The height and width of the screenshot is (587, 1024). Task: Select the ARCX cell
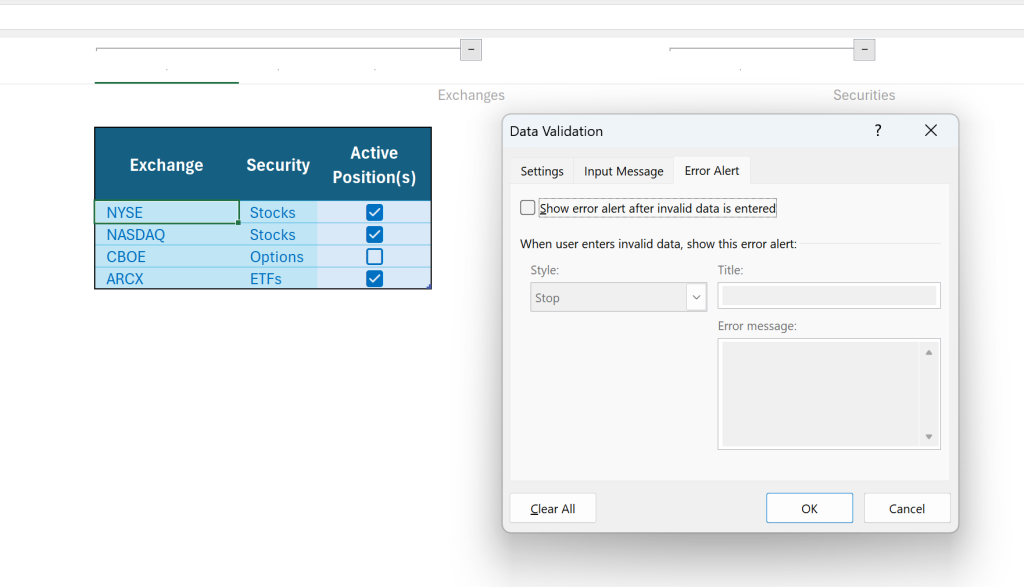[167, 279]
